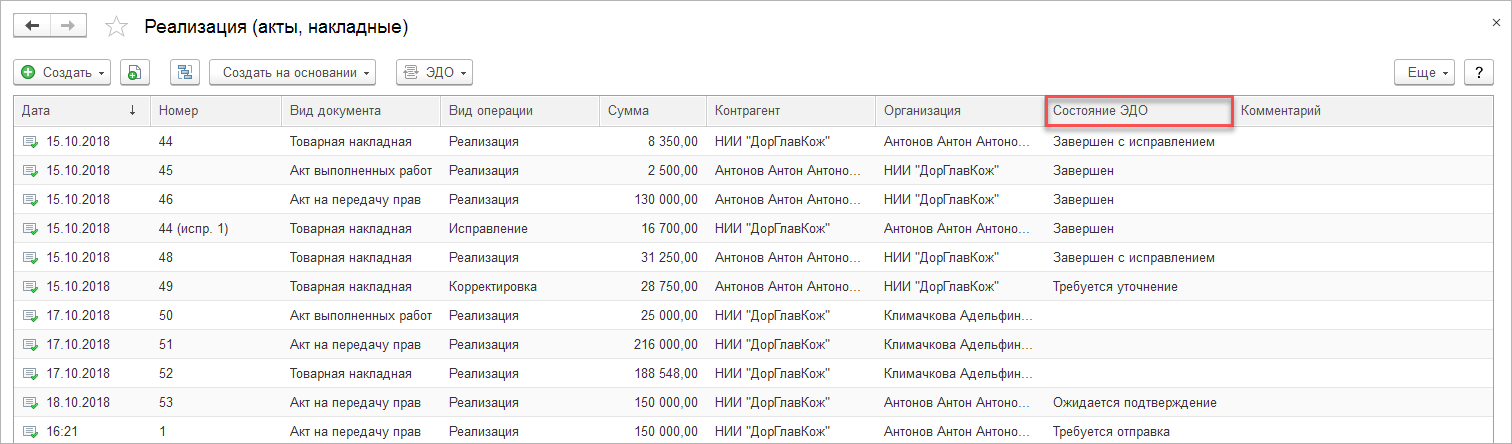
Task: Click document icon of row number 53
Action: [x=31, y=403]
